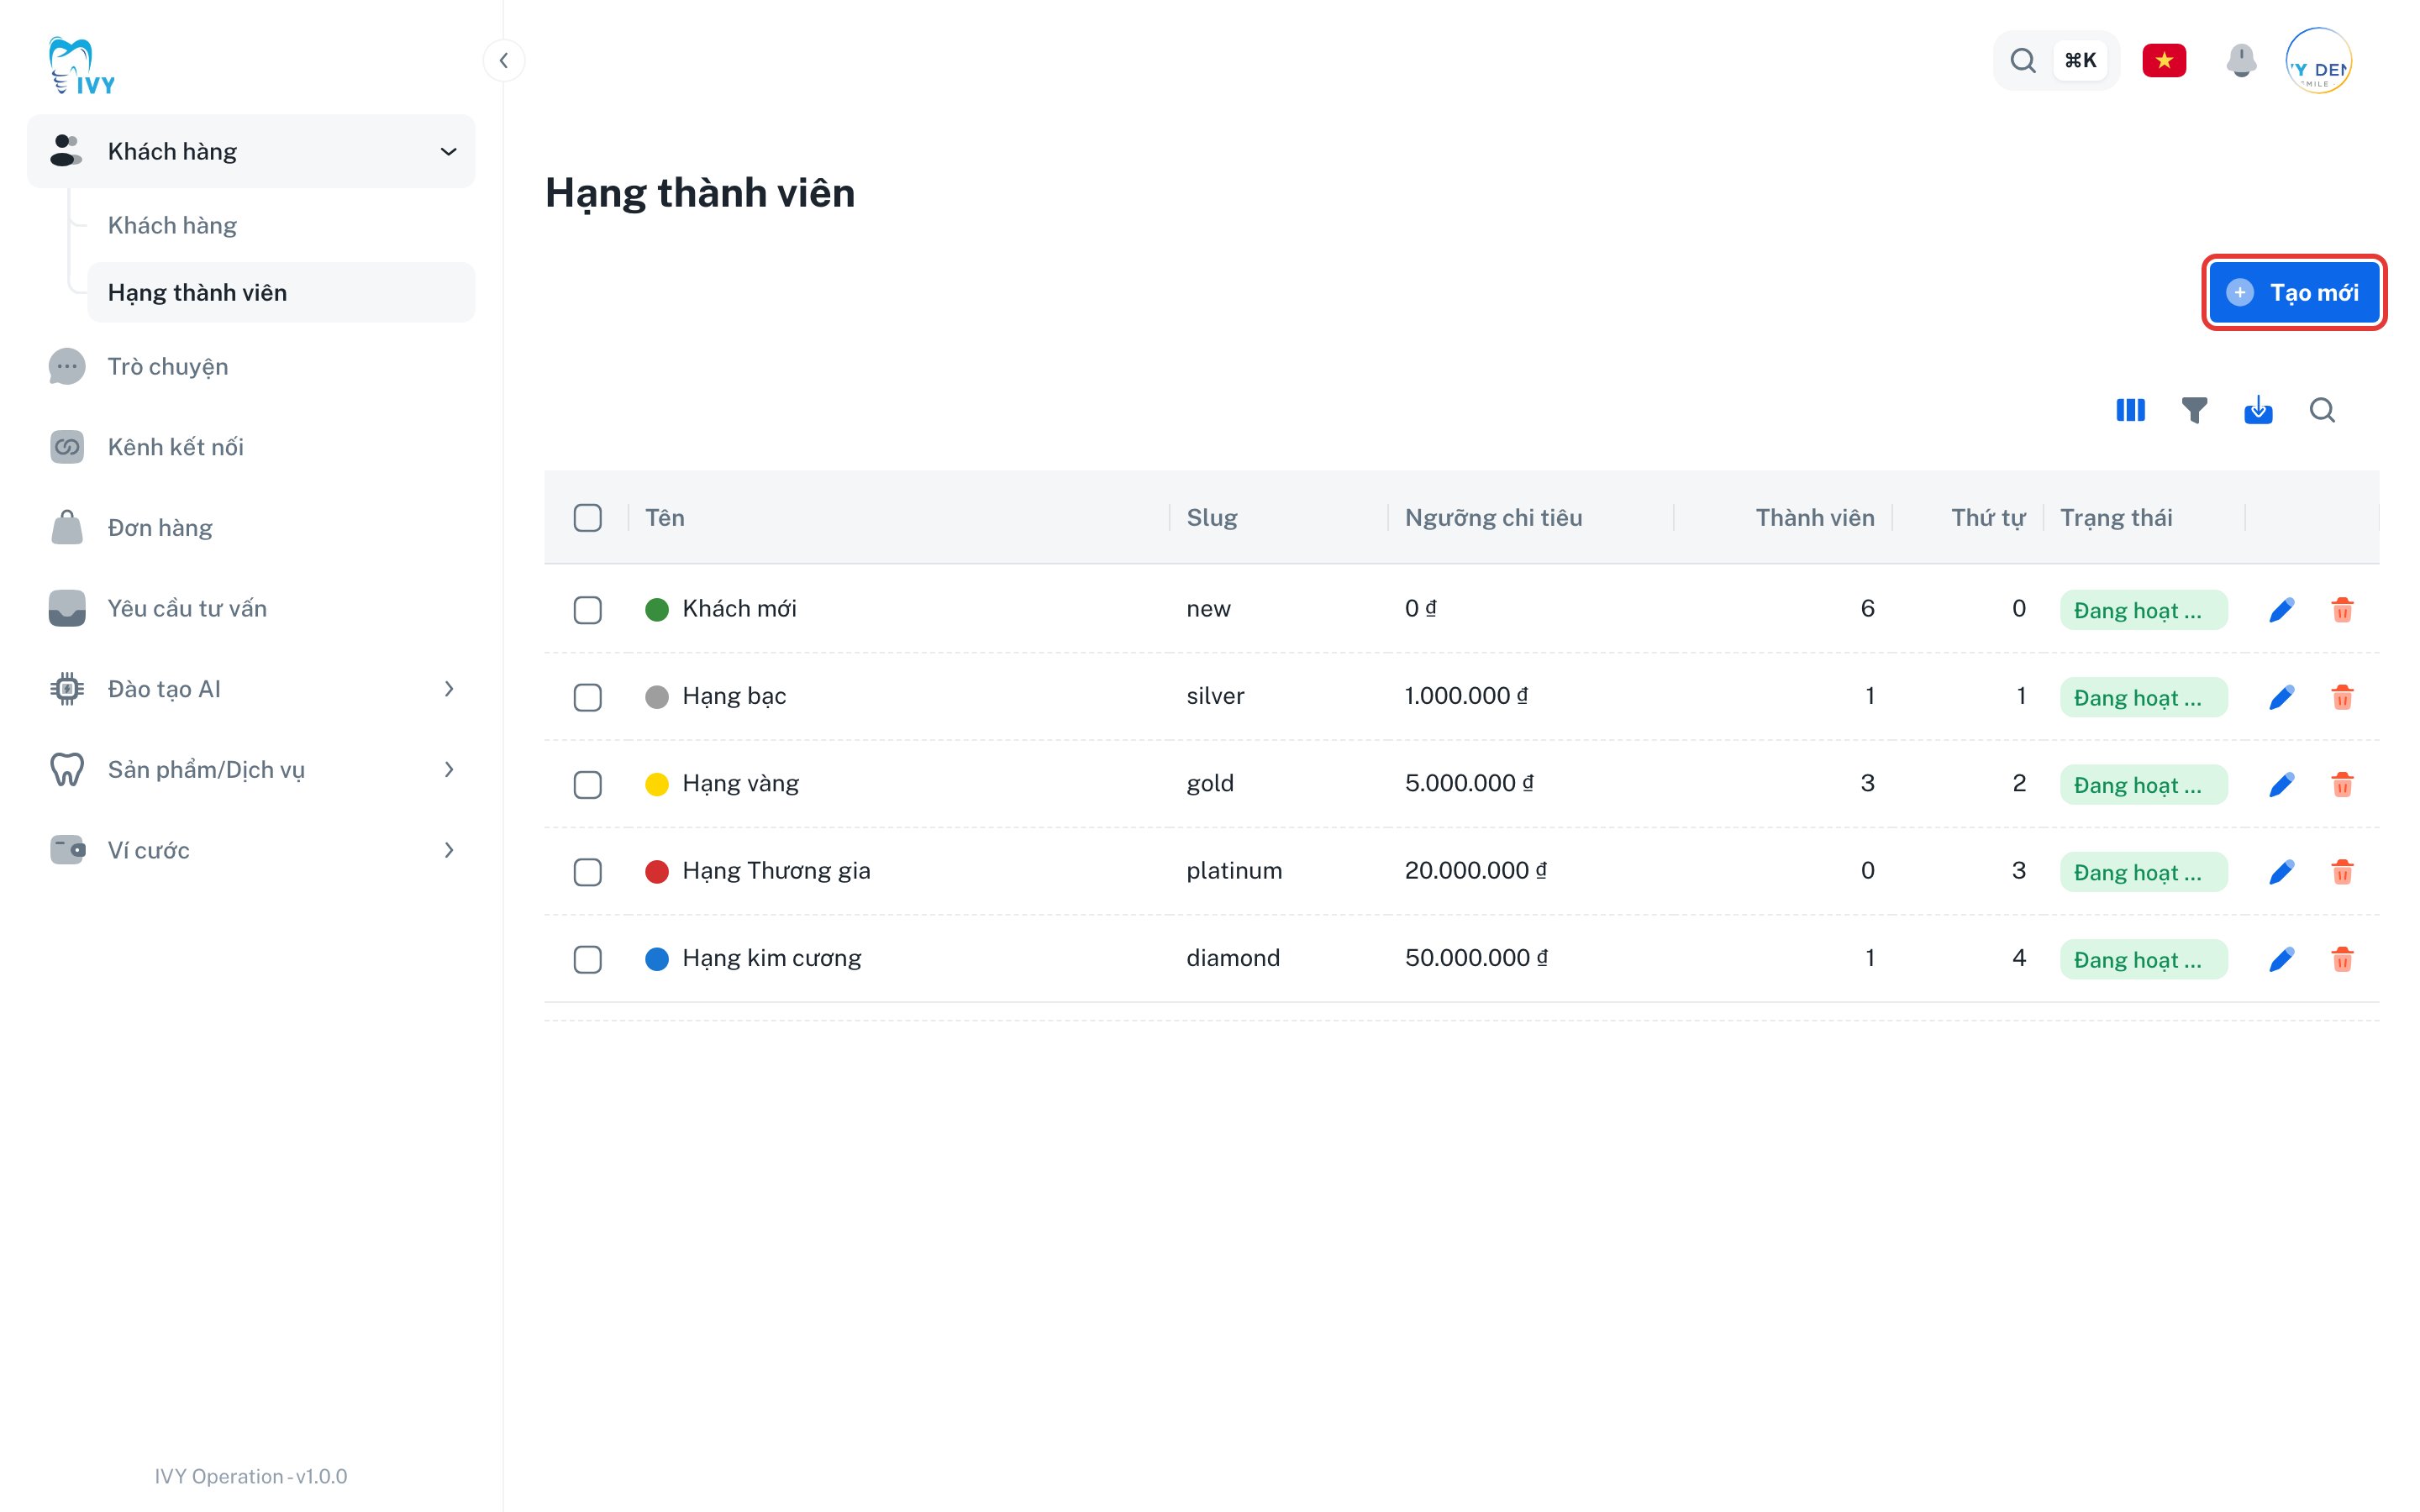Delete the Hạng bạc tier with trash icon
The image size is (2420, 1512).
pyautogui.click(x=2342, y=697)
